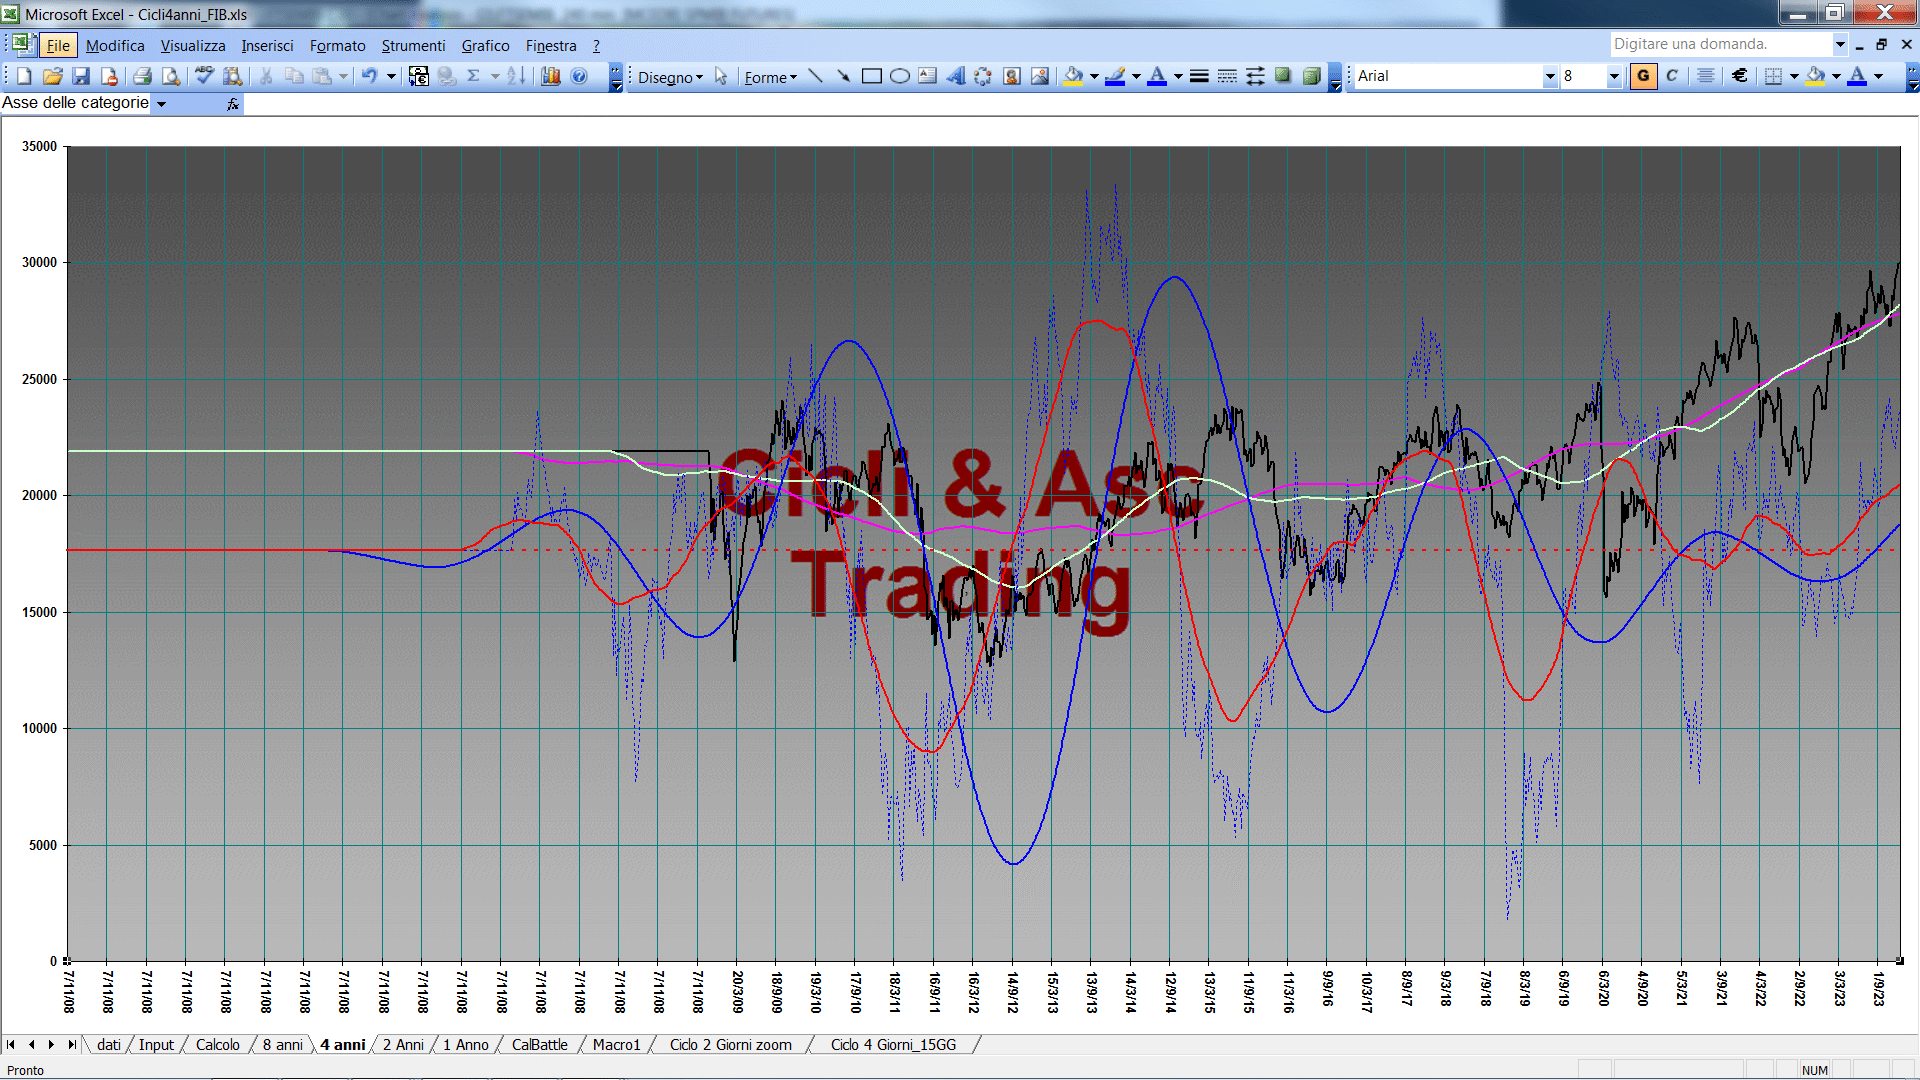Click the Line Style icon
Screen dimensions: 1920x1080
click(x=1199, y=76)
